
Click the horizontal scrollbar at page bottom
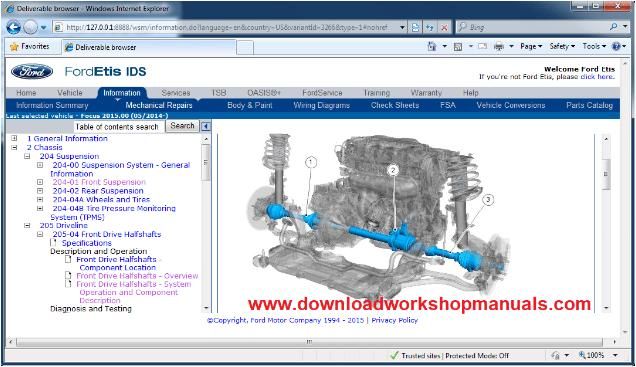(x=309, y=342)
